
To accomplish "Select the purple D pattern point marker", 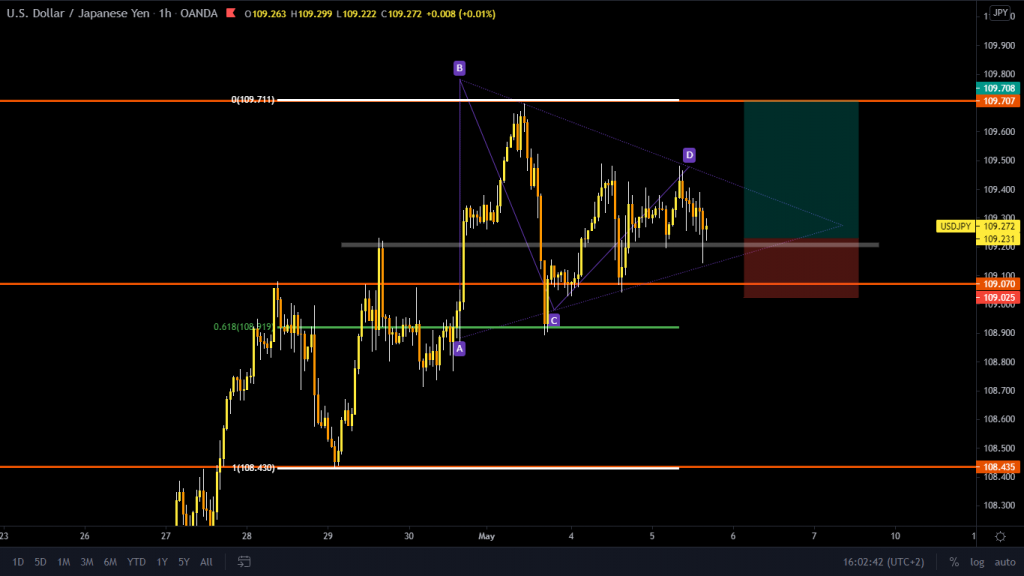I will pos(689,155).
